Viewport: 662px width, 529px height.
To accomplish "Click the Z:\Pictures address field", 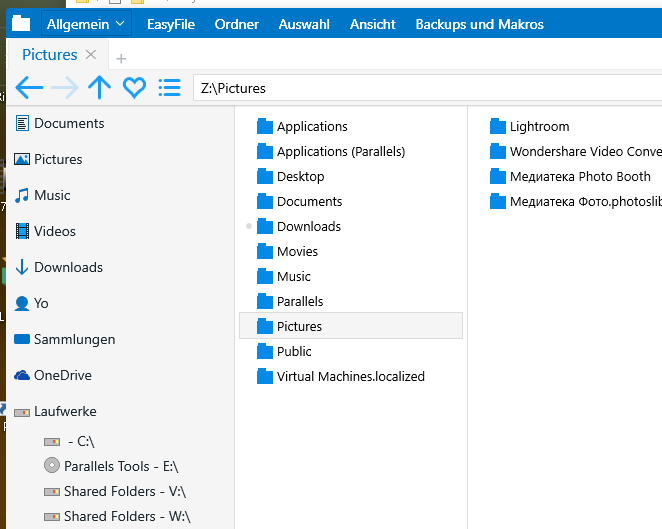I will pos(427,88).
